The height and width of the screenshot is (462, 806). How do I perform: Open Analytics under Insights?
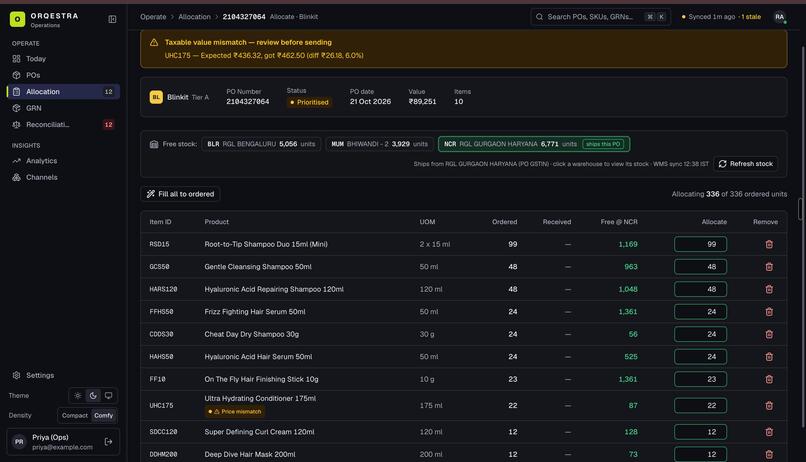[x=63, y=161]
